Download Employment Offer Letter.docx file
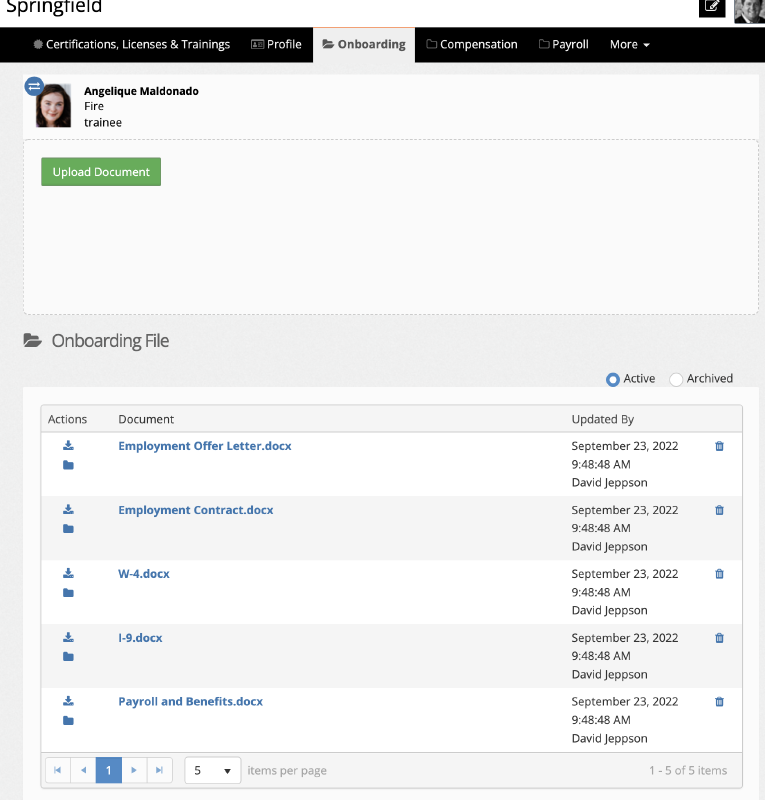This screenshot has height=800, width=765. tap(68, 445)
